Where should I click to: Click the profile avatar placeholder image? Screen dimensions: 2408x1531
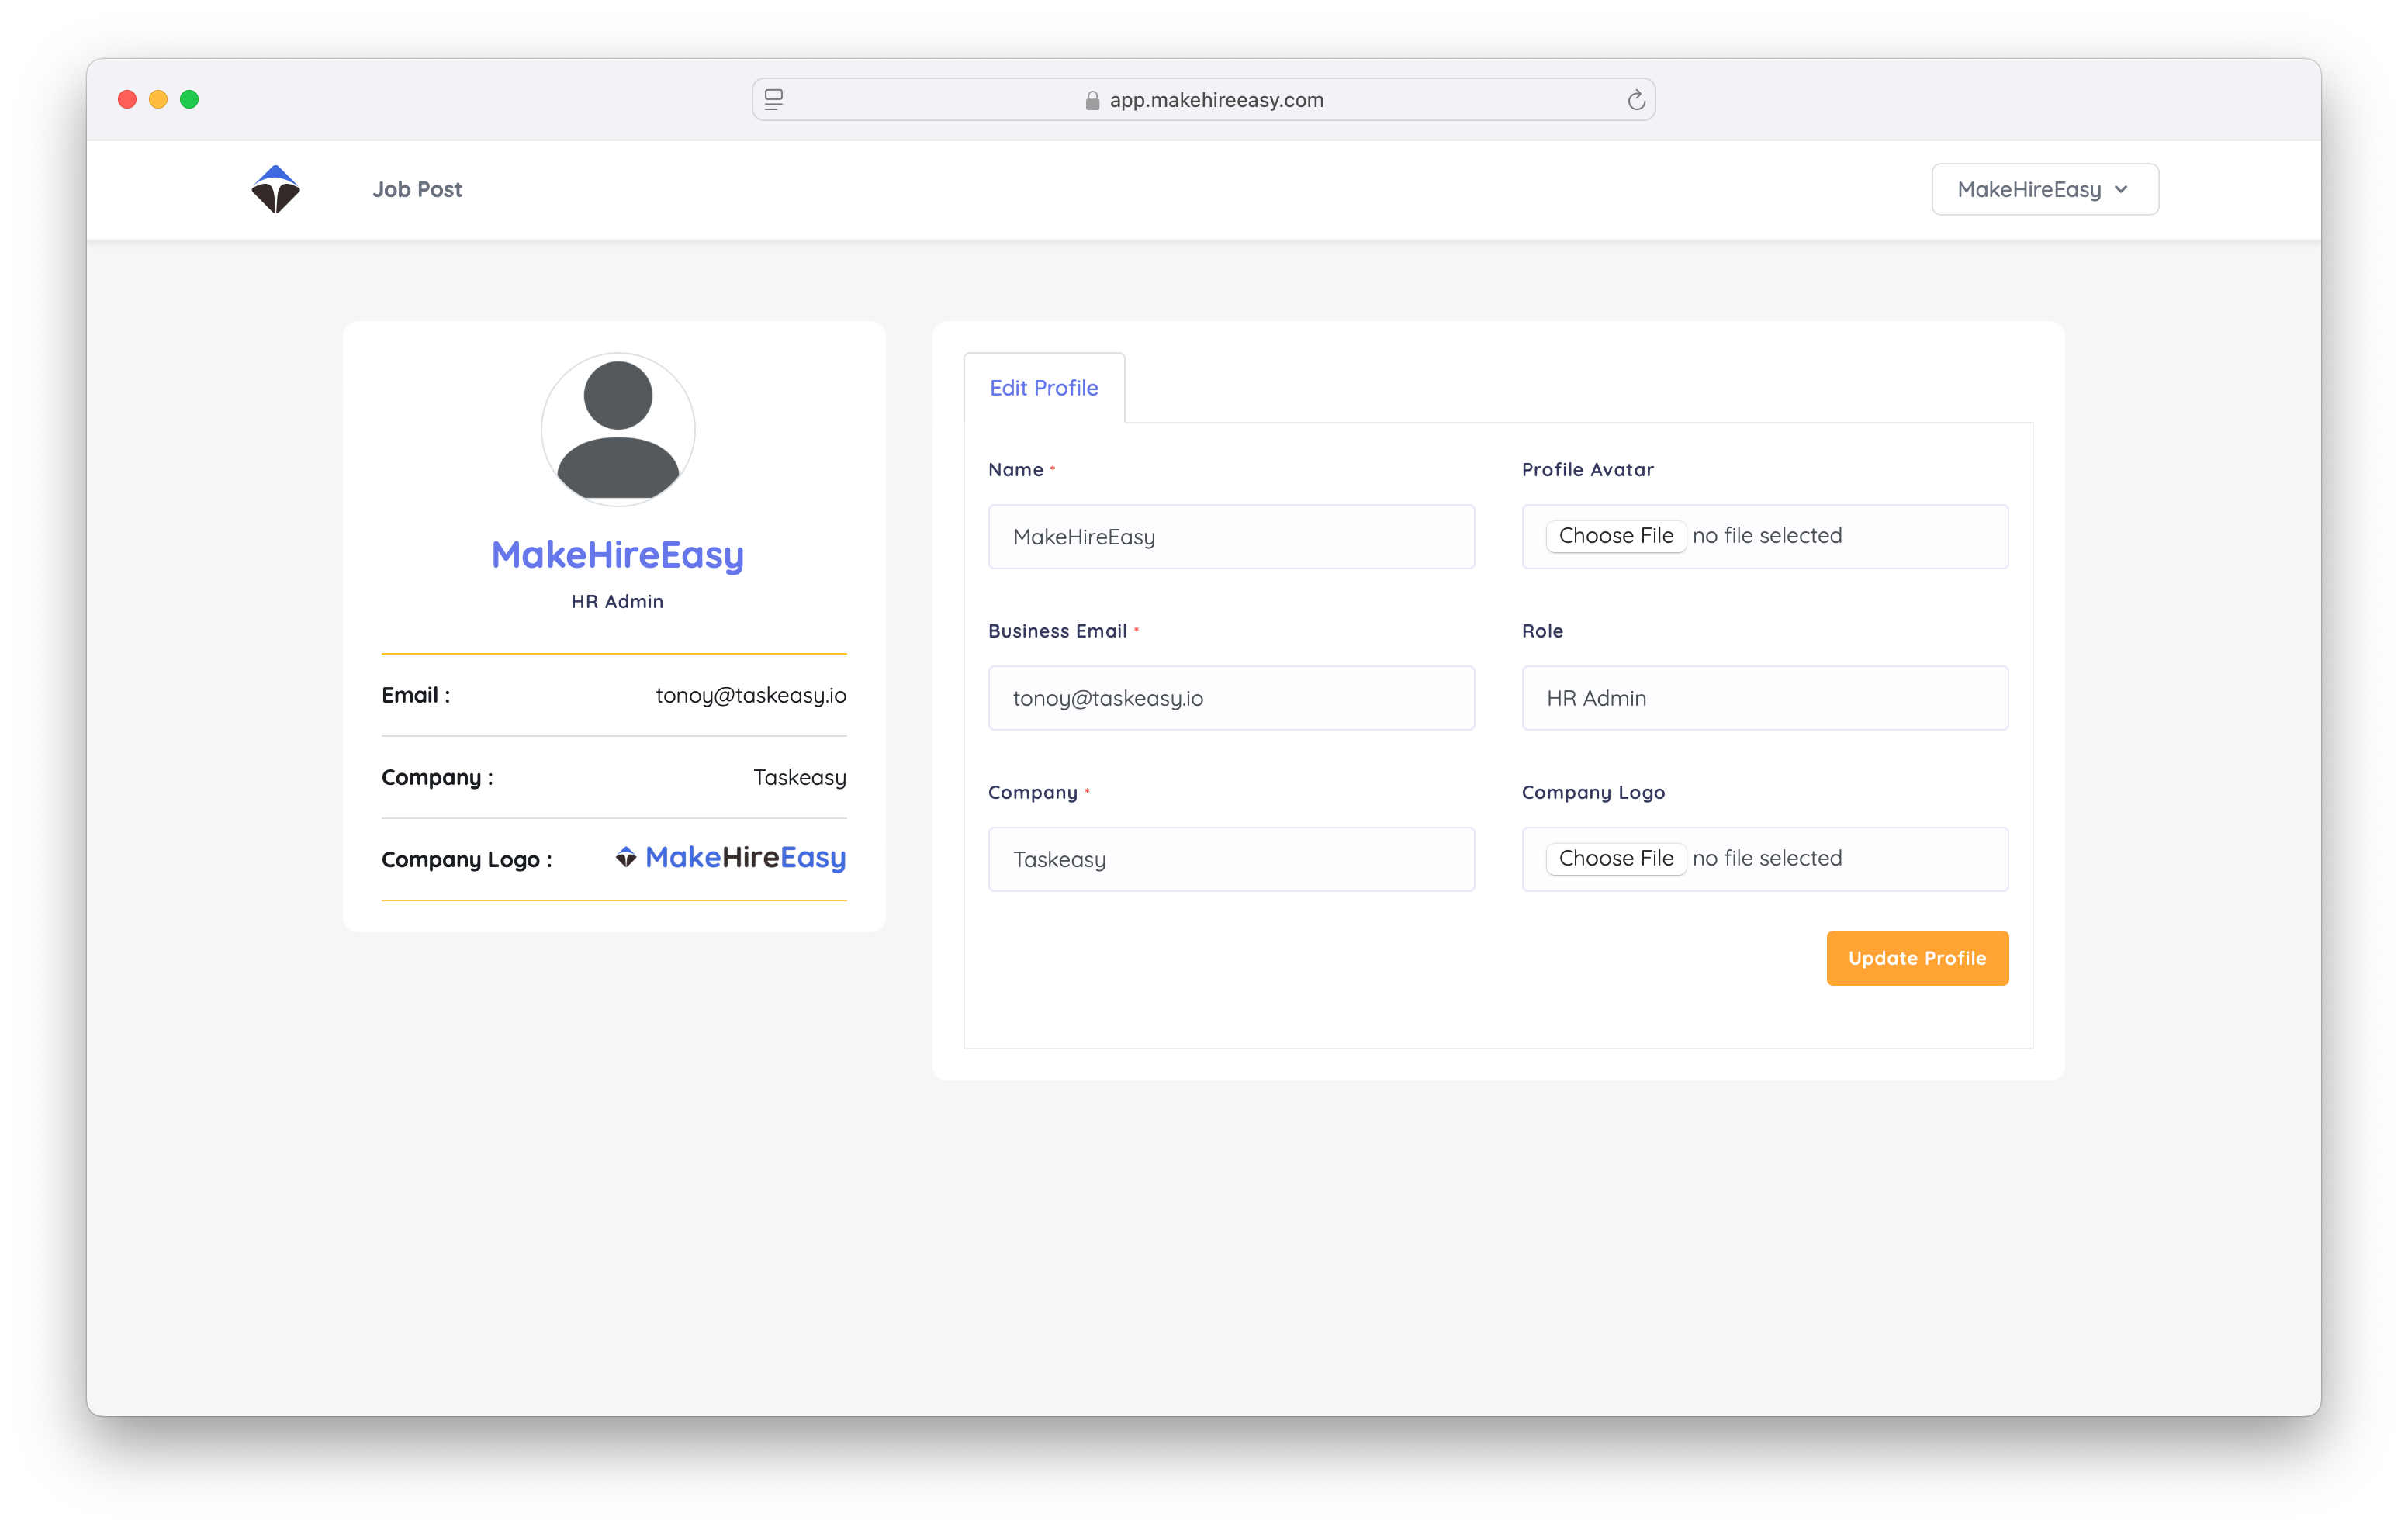[617, 429]
